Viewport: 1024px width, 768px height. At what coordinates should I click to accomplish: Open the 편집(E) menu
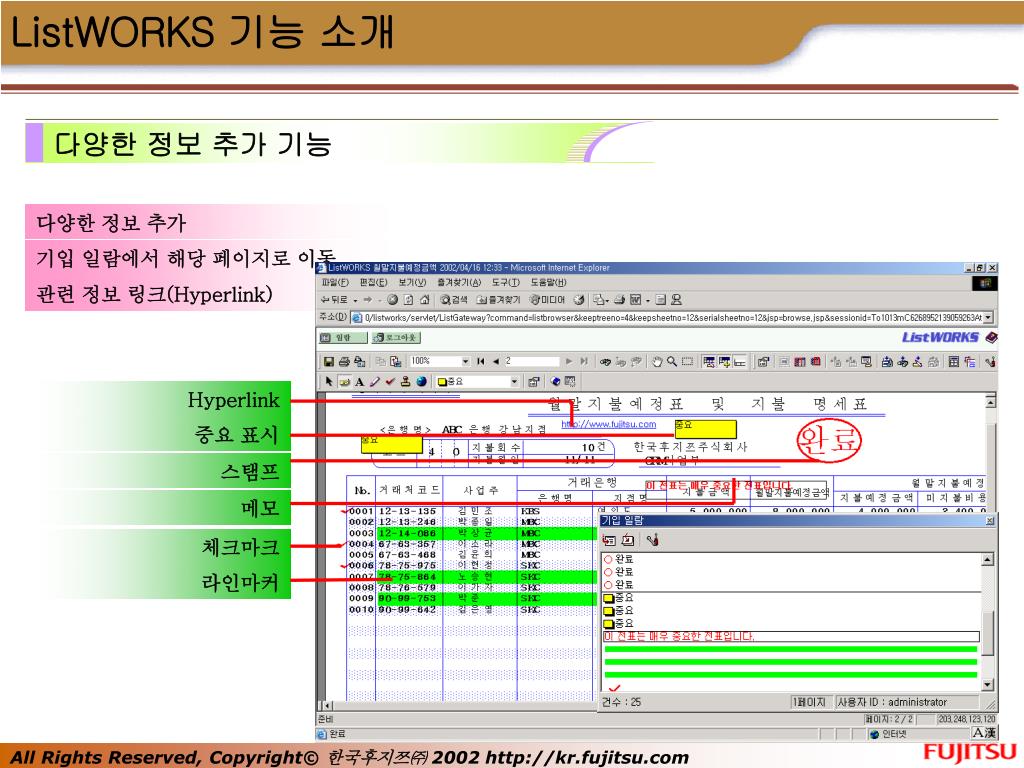pos(373,282)
